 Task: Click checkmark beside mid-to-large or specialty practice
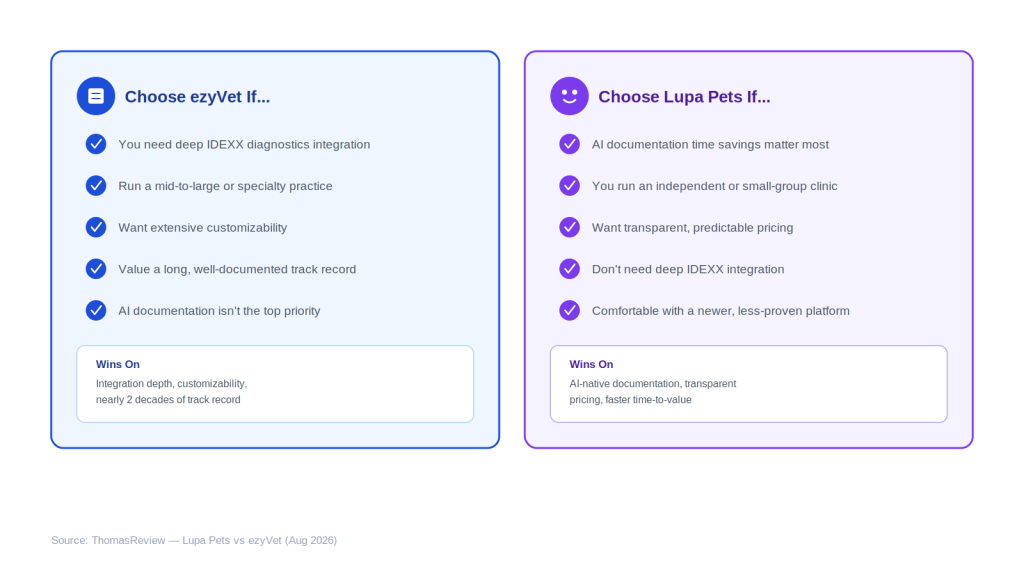96,185
